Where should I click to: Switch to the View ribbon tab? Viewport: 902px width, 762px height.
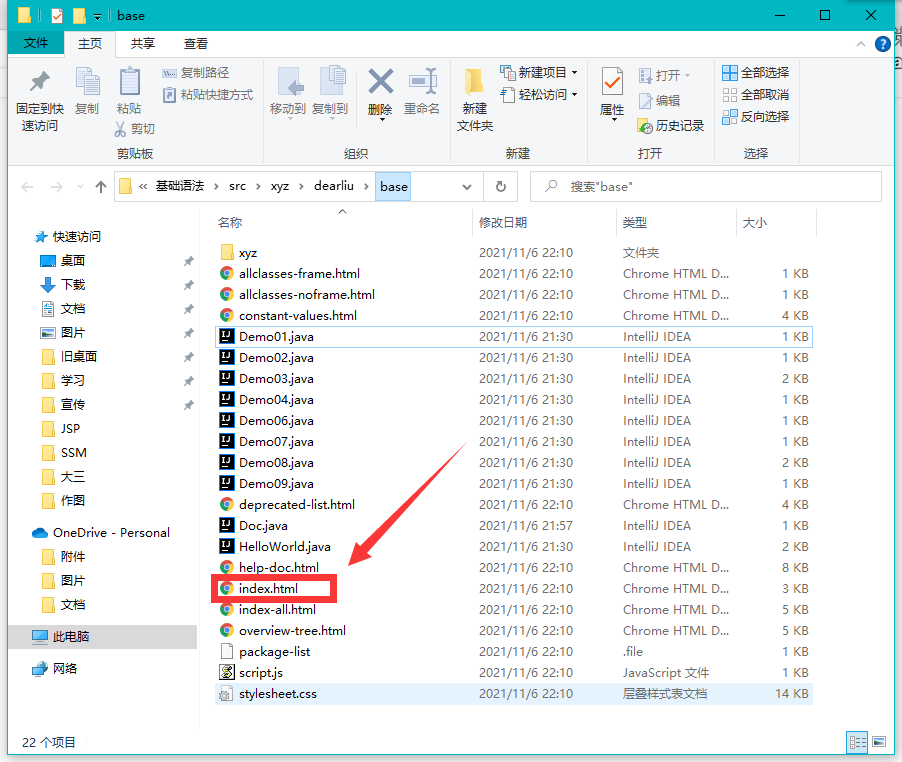pos(196,43)
